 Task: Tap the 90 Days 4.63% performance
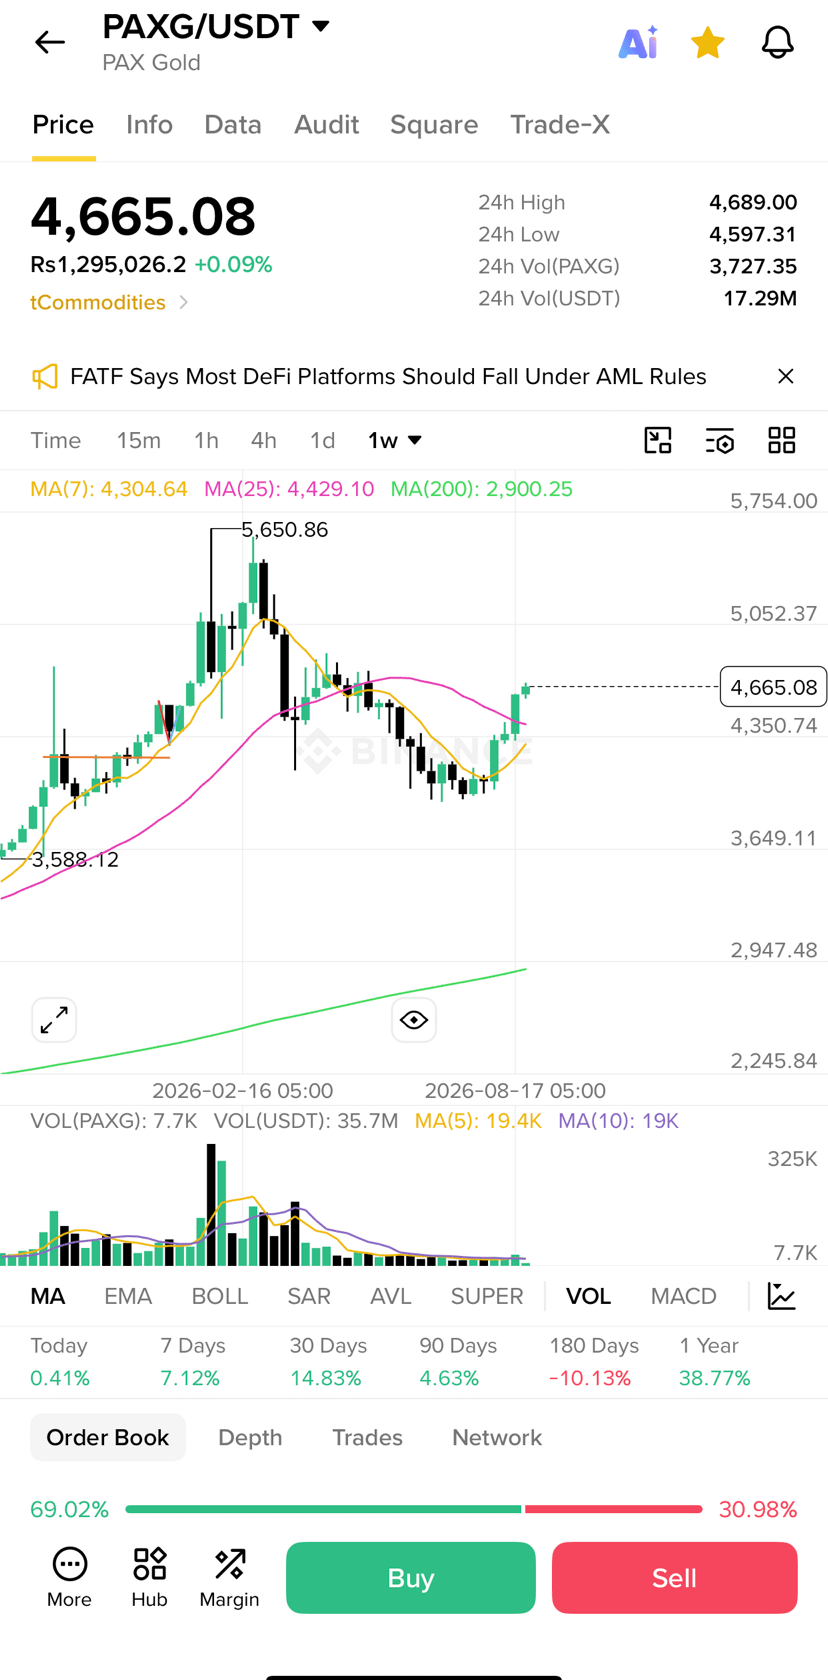coord(458,1362)
